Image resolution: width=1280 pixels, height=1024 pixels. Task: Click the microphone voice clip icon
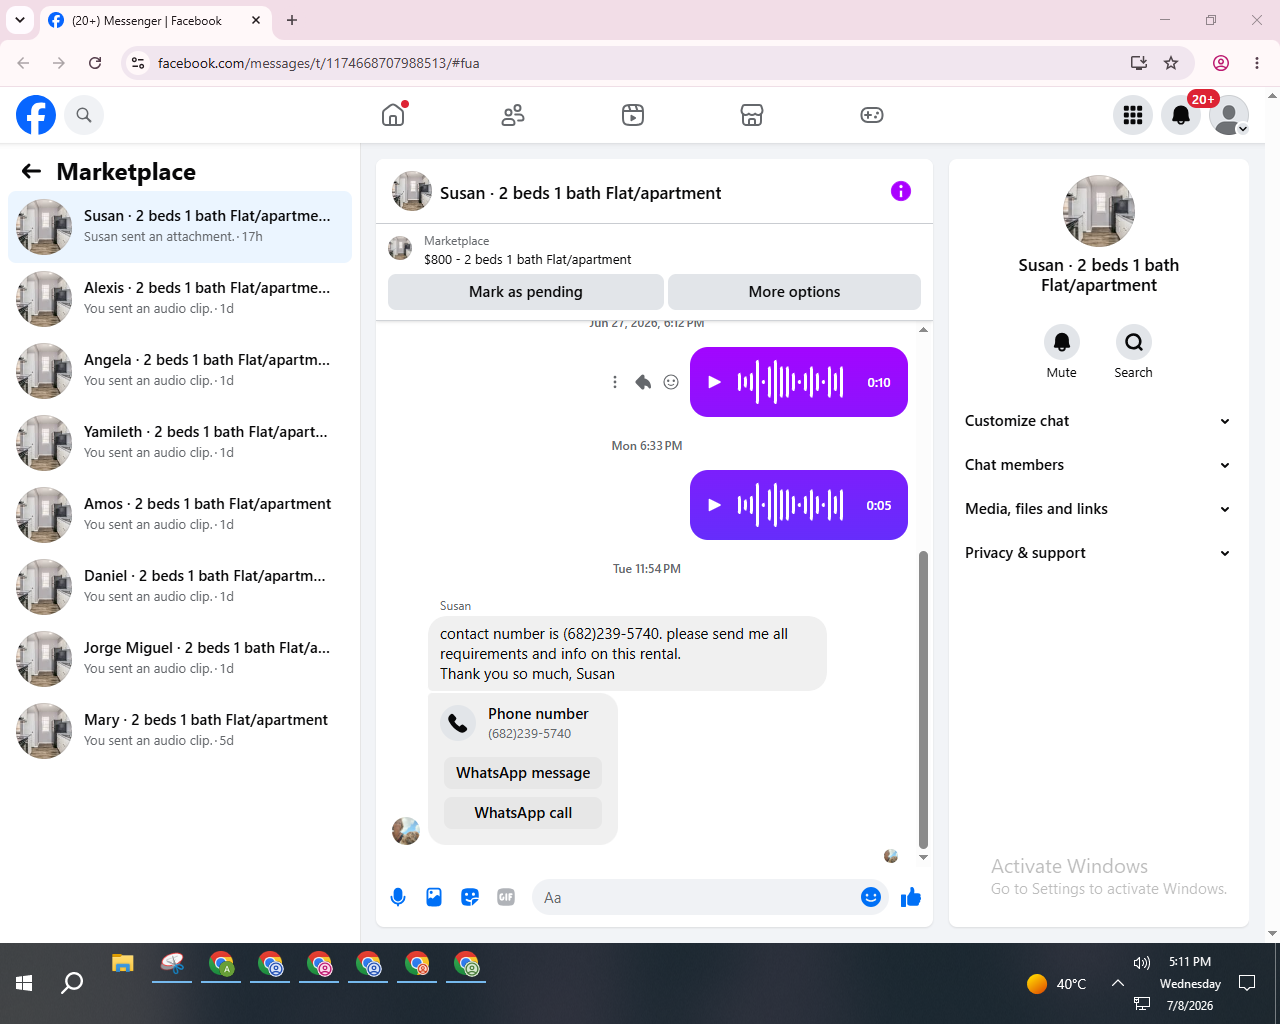pos(398,897)
